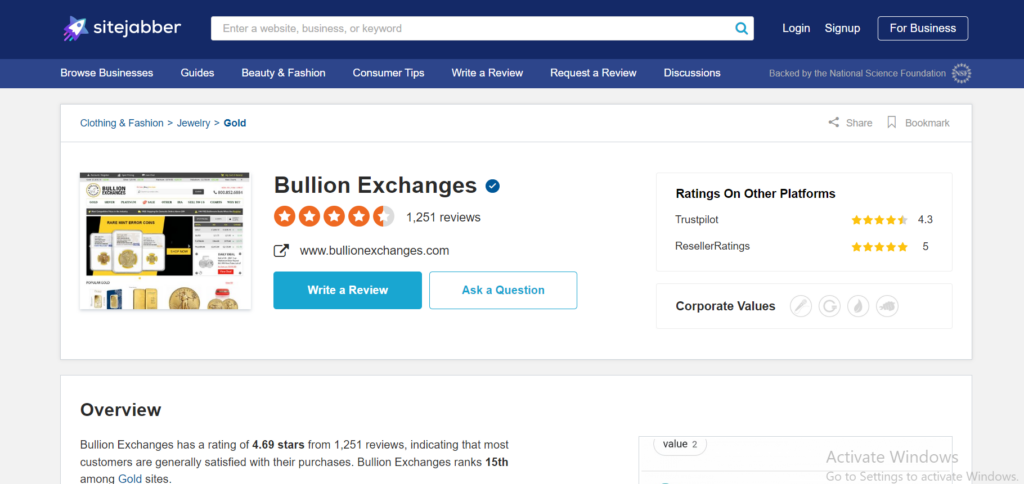This screenshot has height=484, width=1024.
Task: Click the National Science Foundation seal
Action: [x=961, y=74]
